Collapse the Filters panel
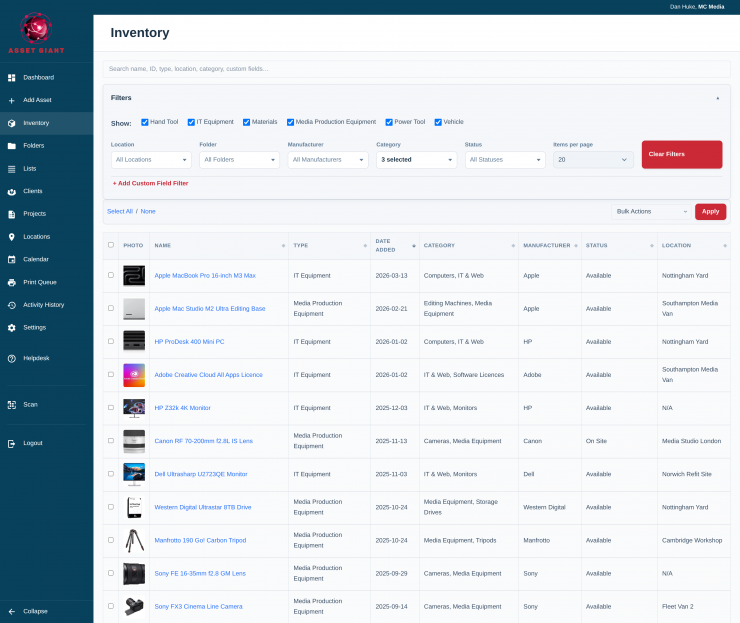This screenshot has width=740, height=623. pyautogui.click(x=717, y=98)
